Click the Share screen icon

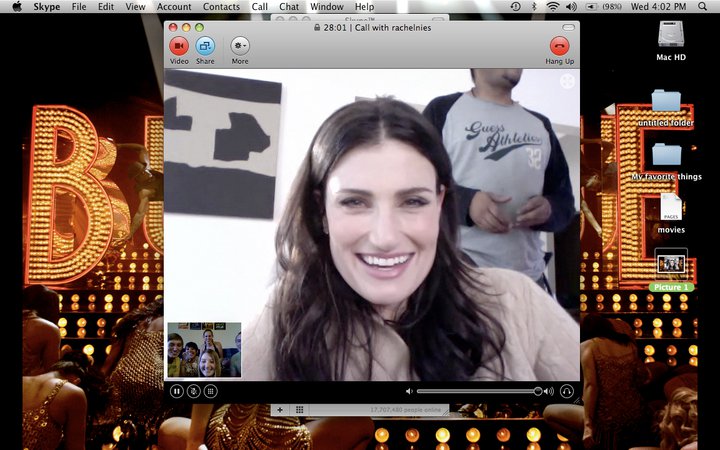(x=205, y=45)
